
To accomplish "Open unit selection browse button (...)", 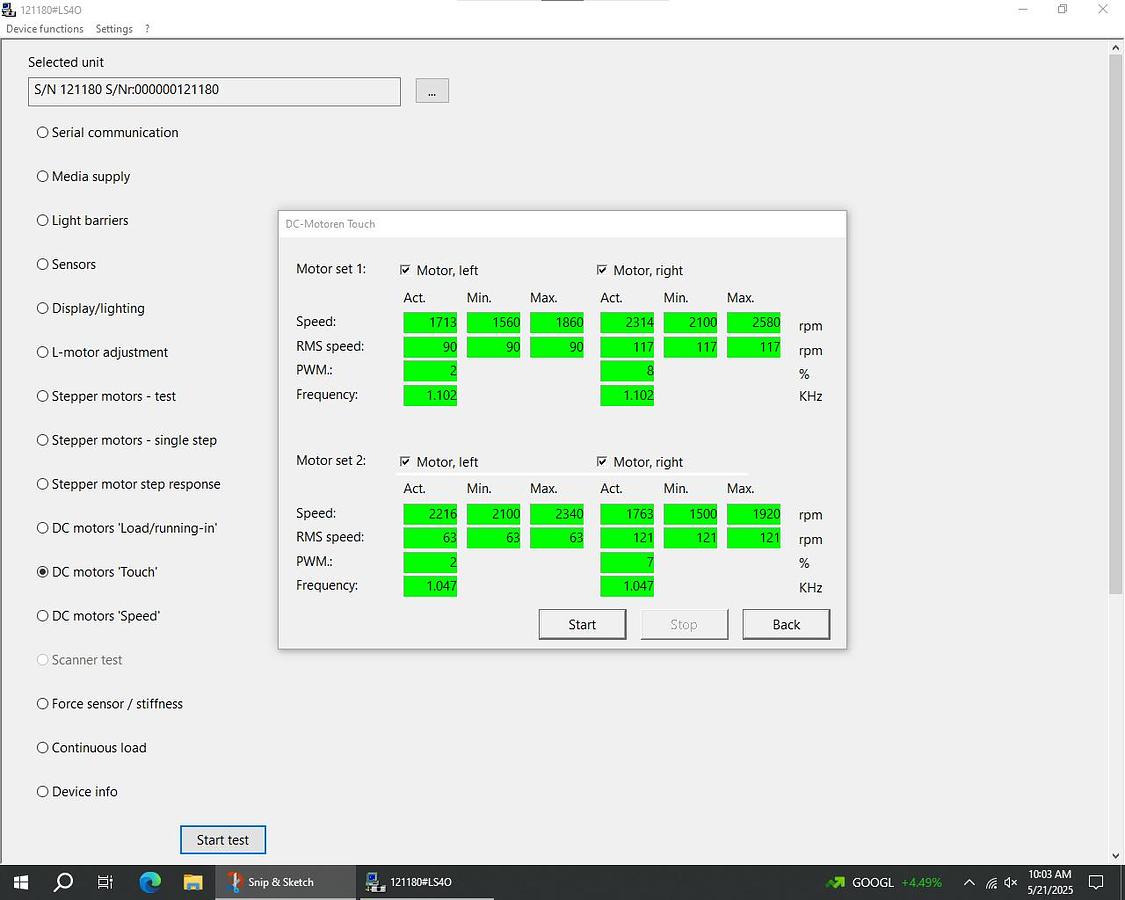I will coord(432,91).
